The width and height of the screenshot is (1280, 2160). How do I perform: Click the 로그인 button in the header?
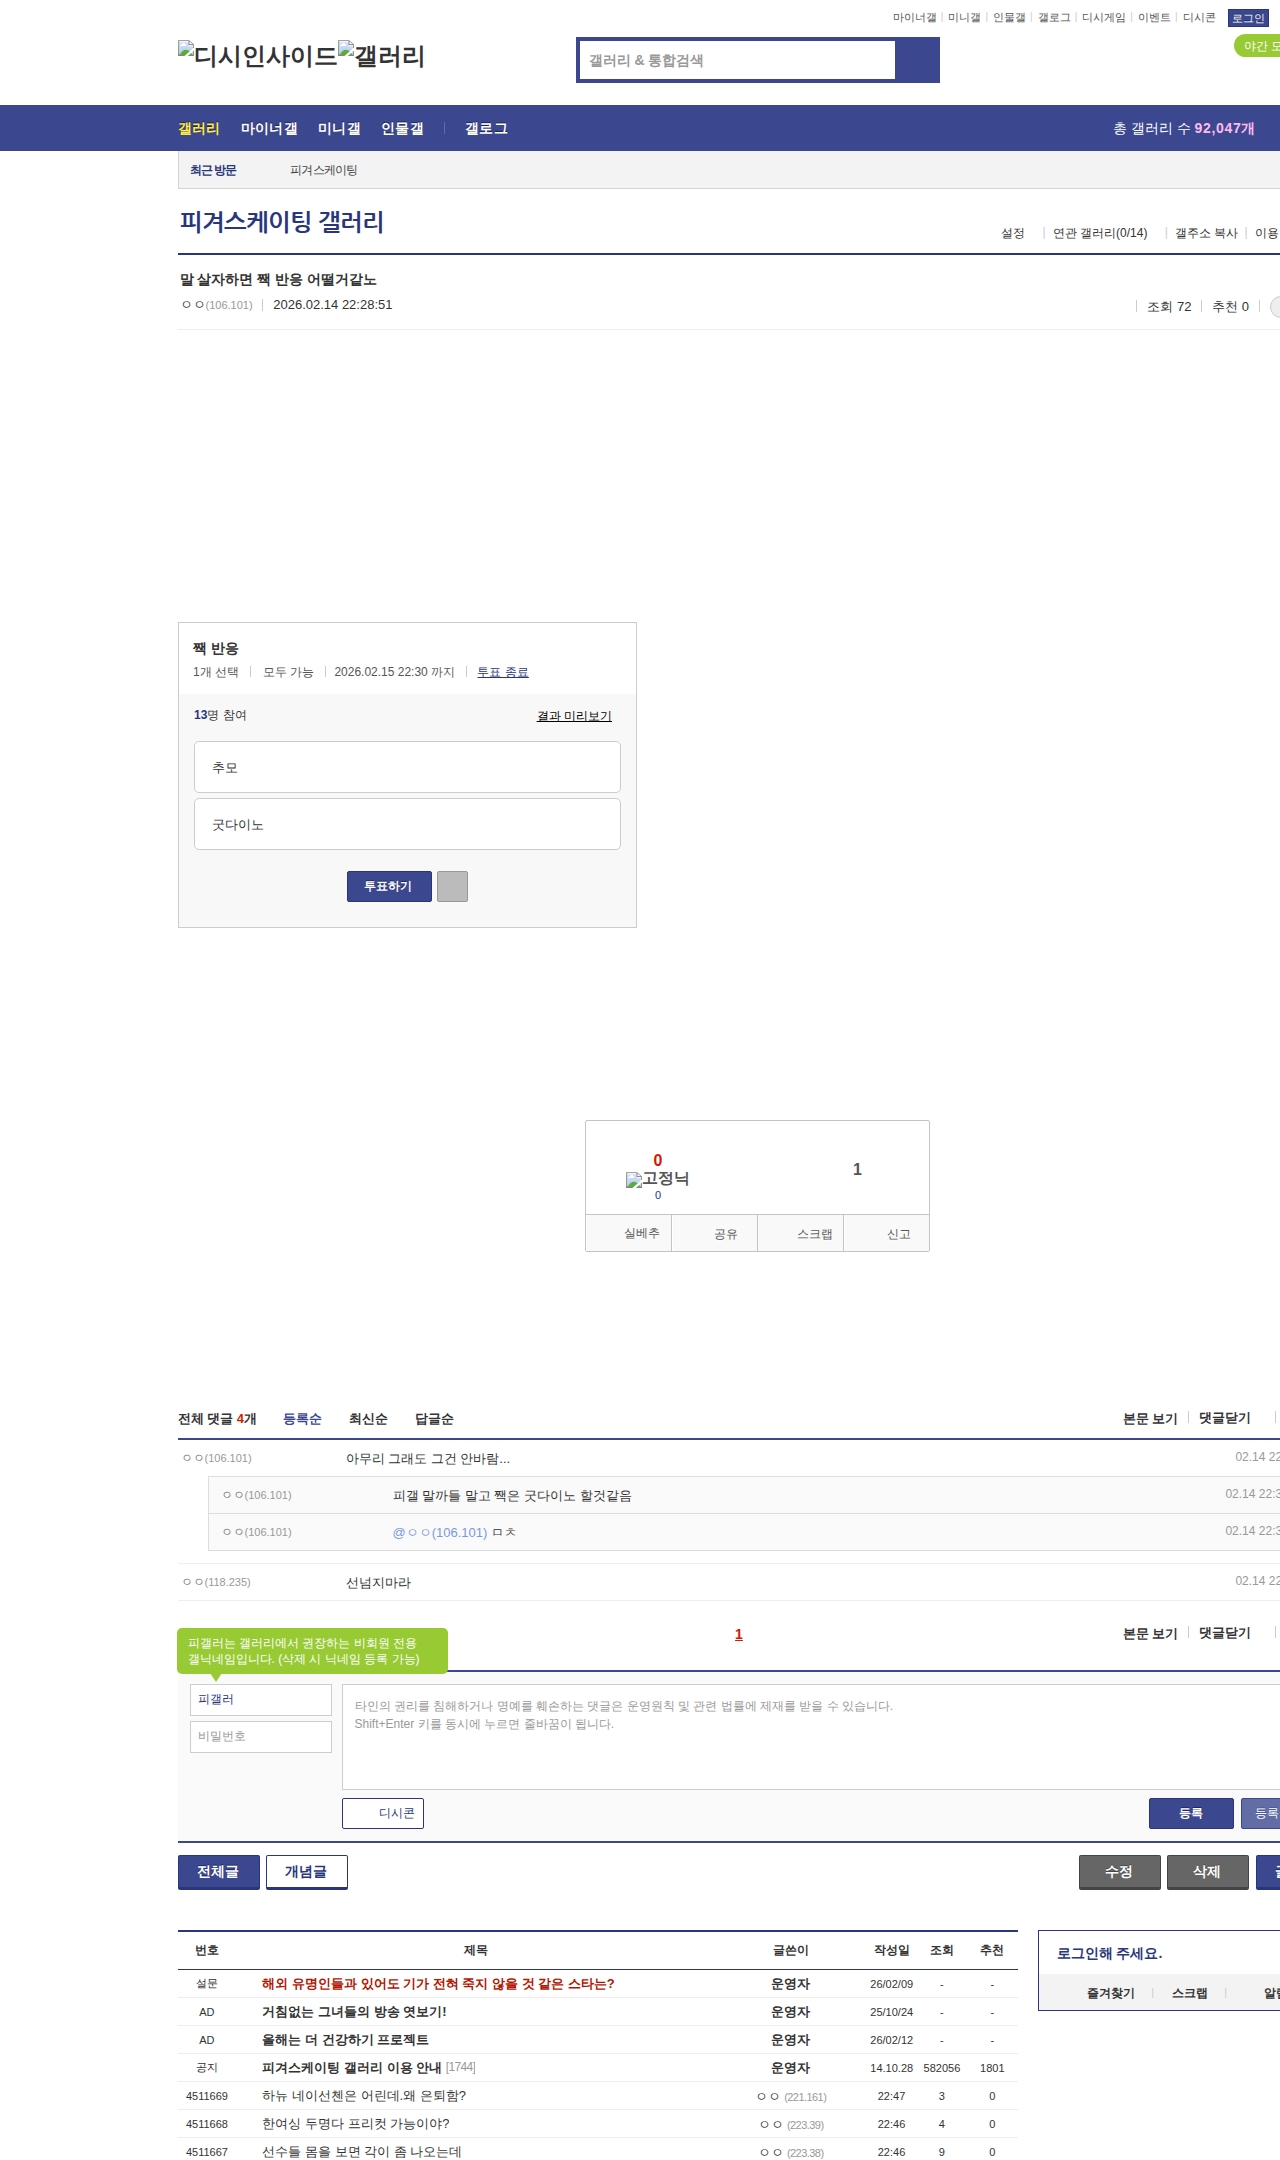[1248, 18]
